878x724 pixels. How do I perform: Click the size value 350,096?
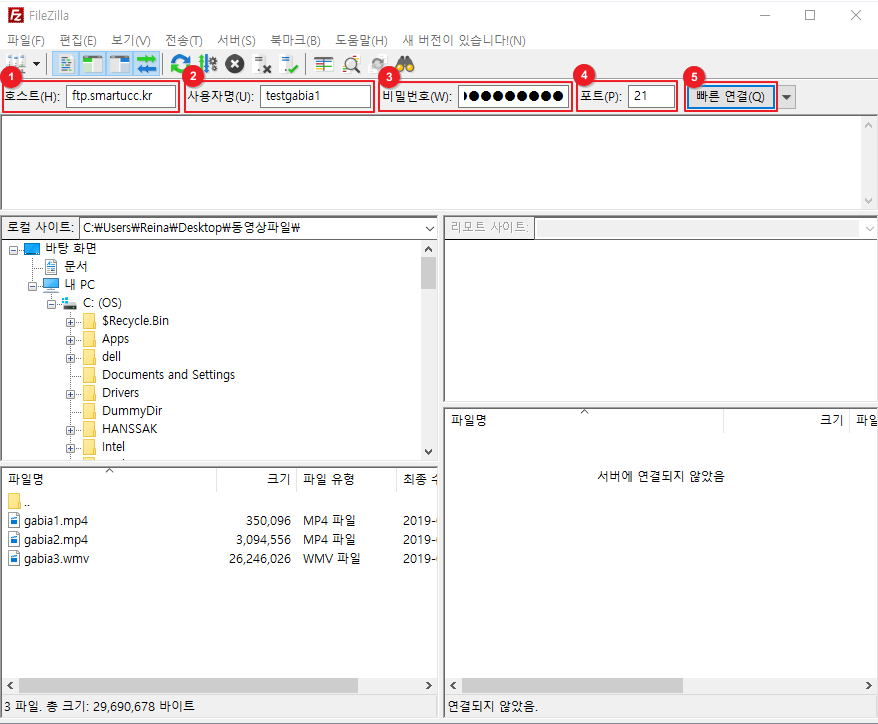point(268,521)
